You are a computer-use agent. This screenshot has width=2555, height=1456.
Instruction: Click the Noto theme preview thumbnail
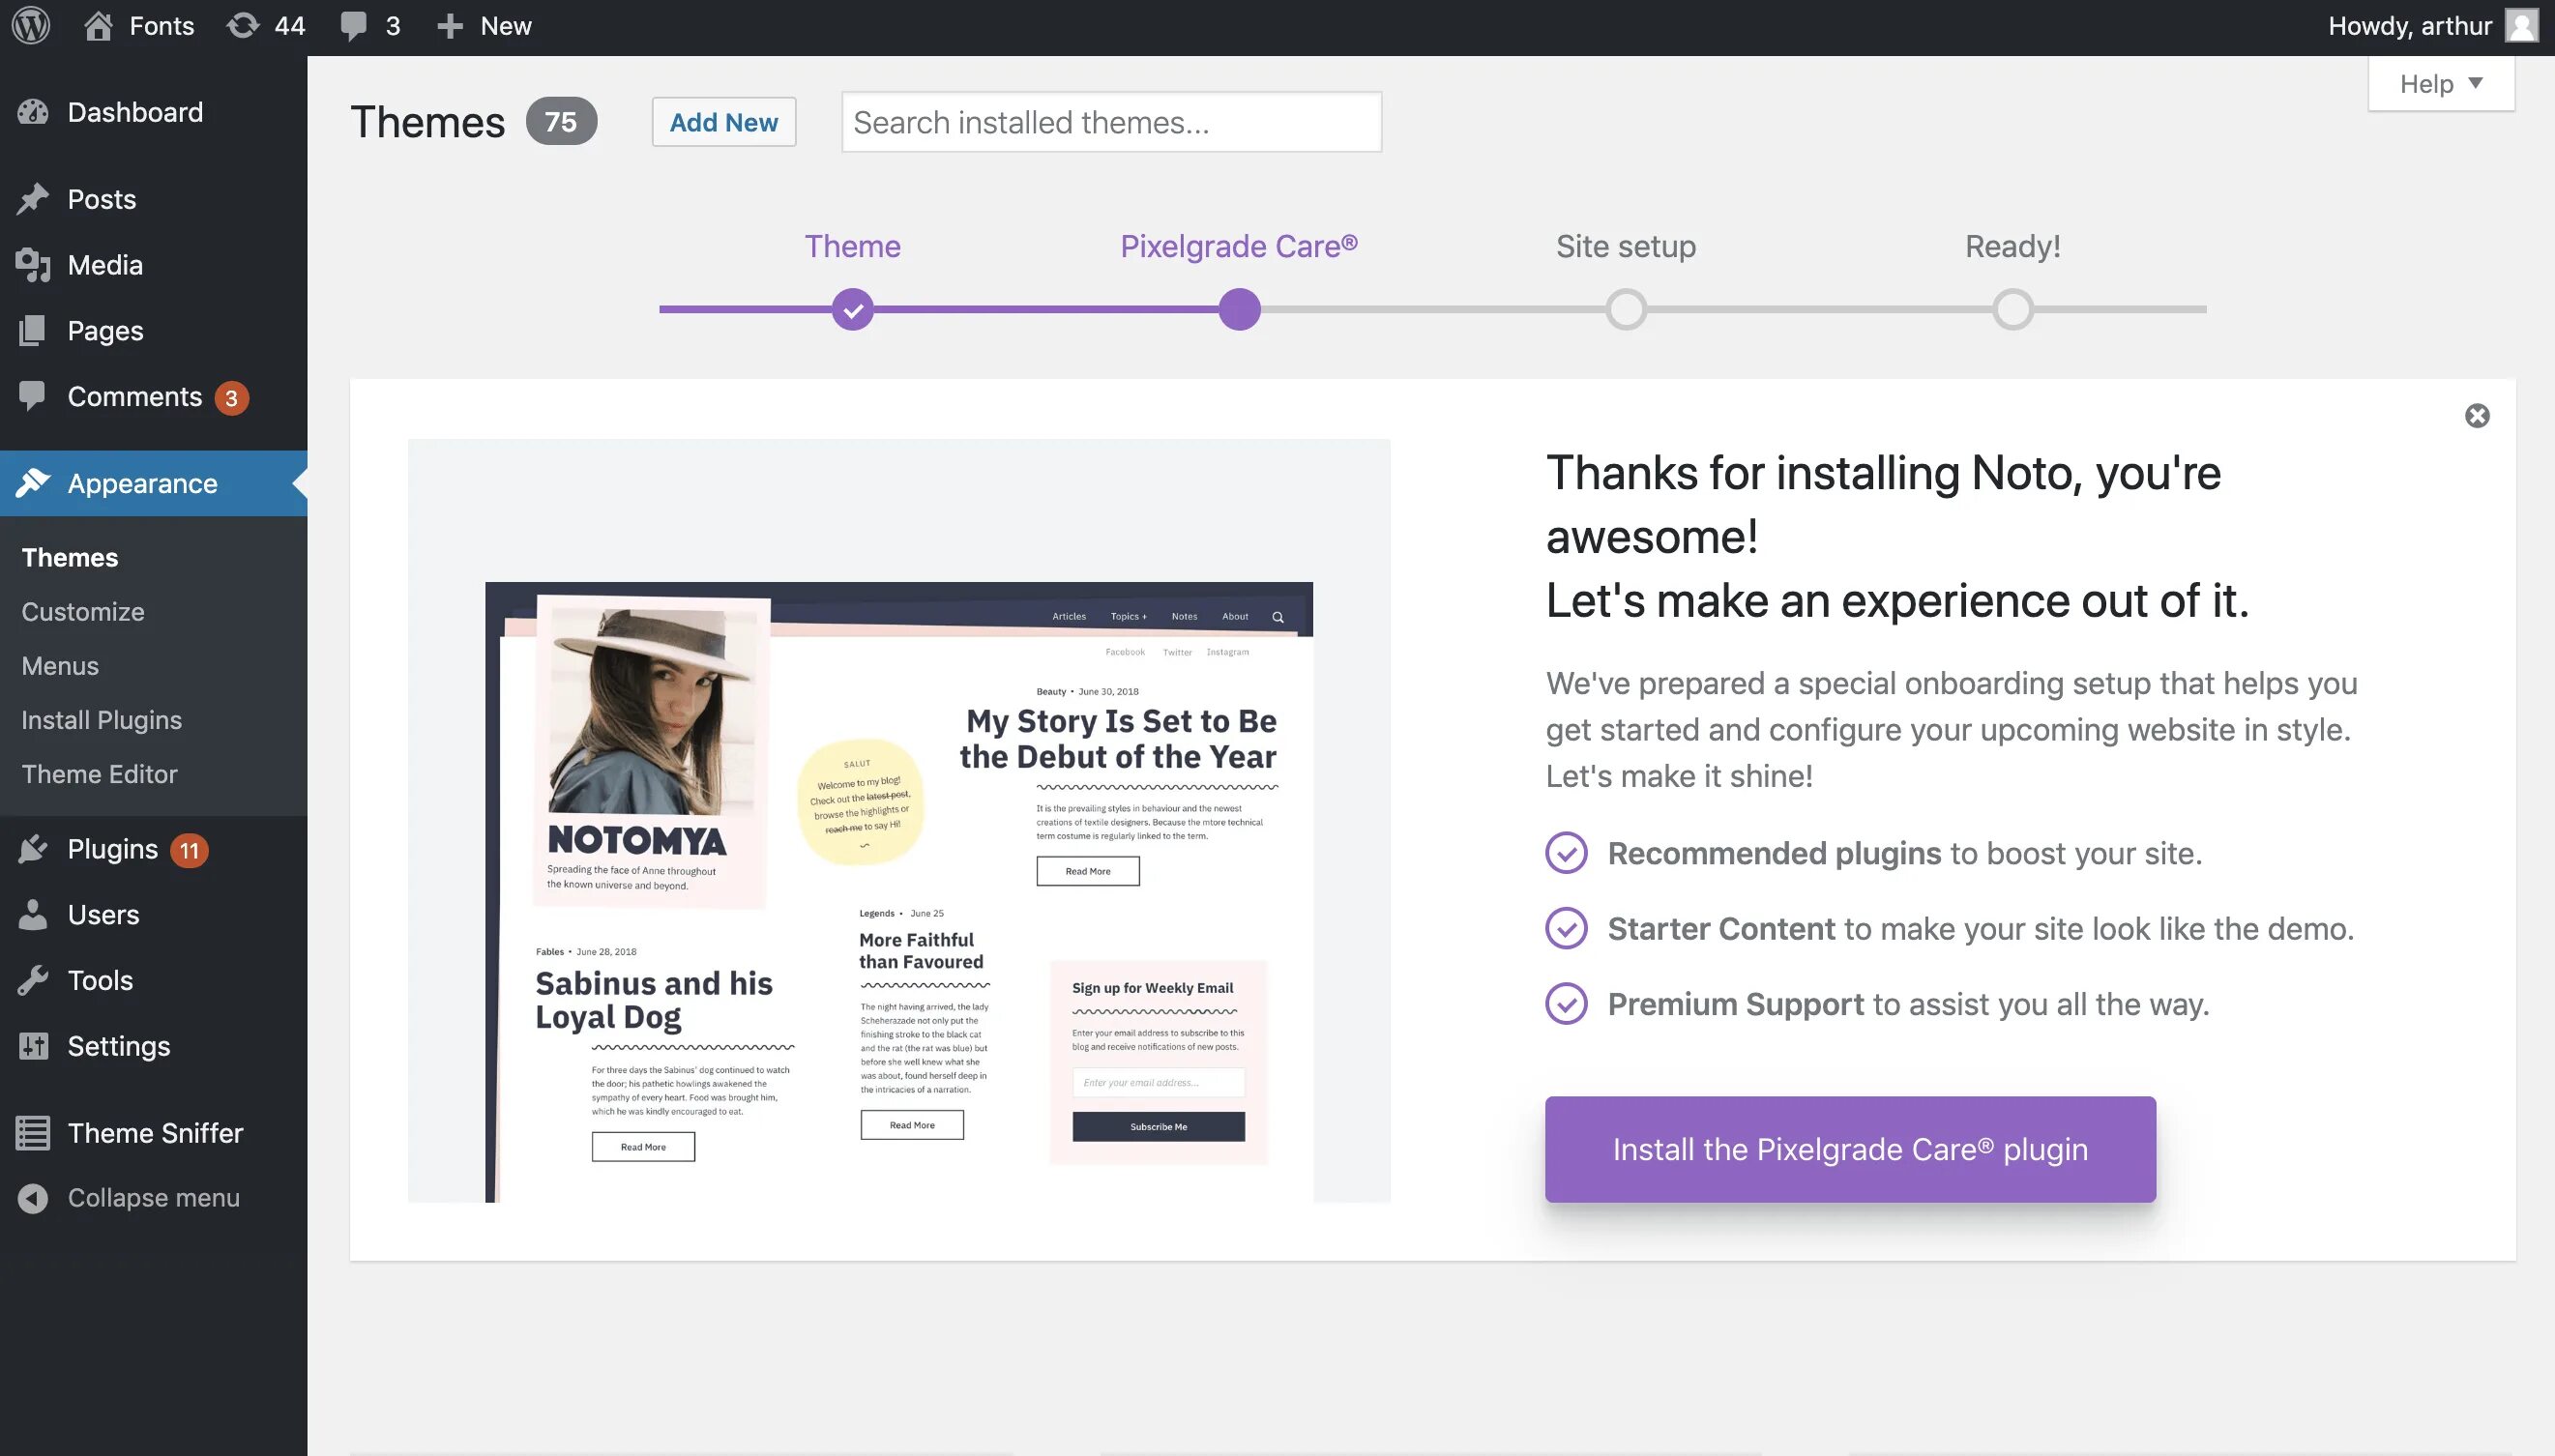(898, 819)
